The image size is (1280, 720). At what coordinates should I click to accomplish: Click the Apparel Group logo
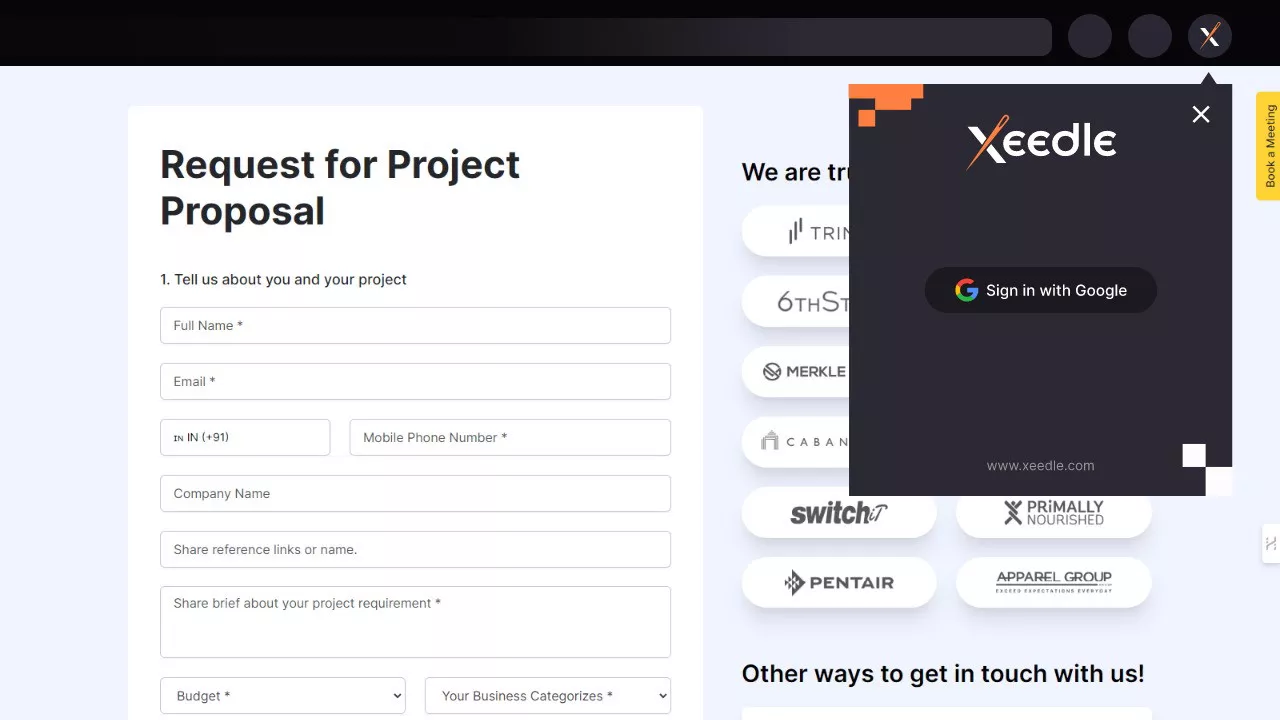[1053, 582]
